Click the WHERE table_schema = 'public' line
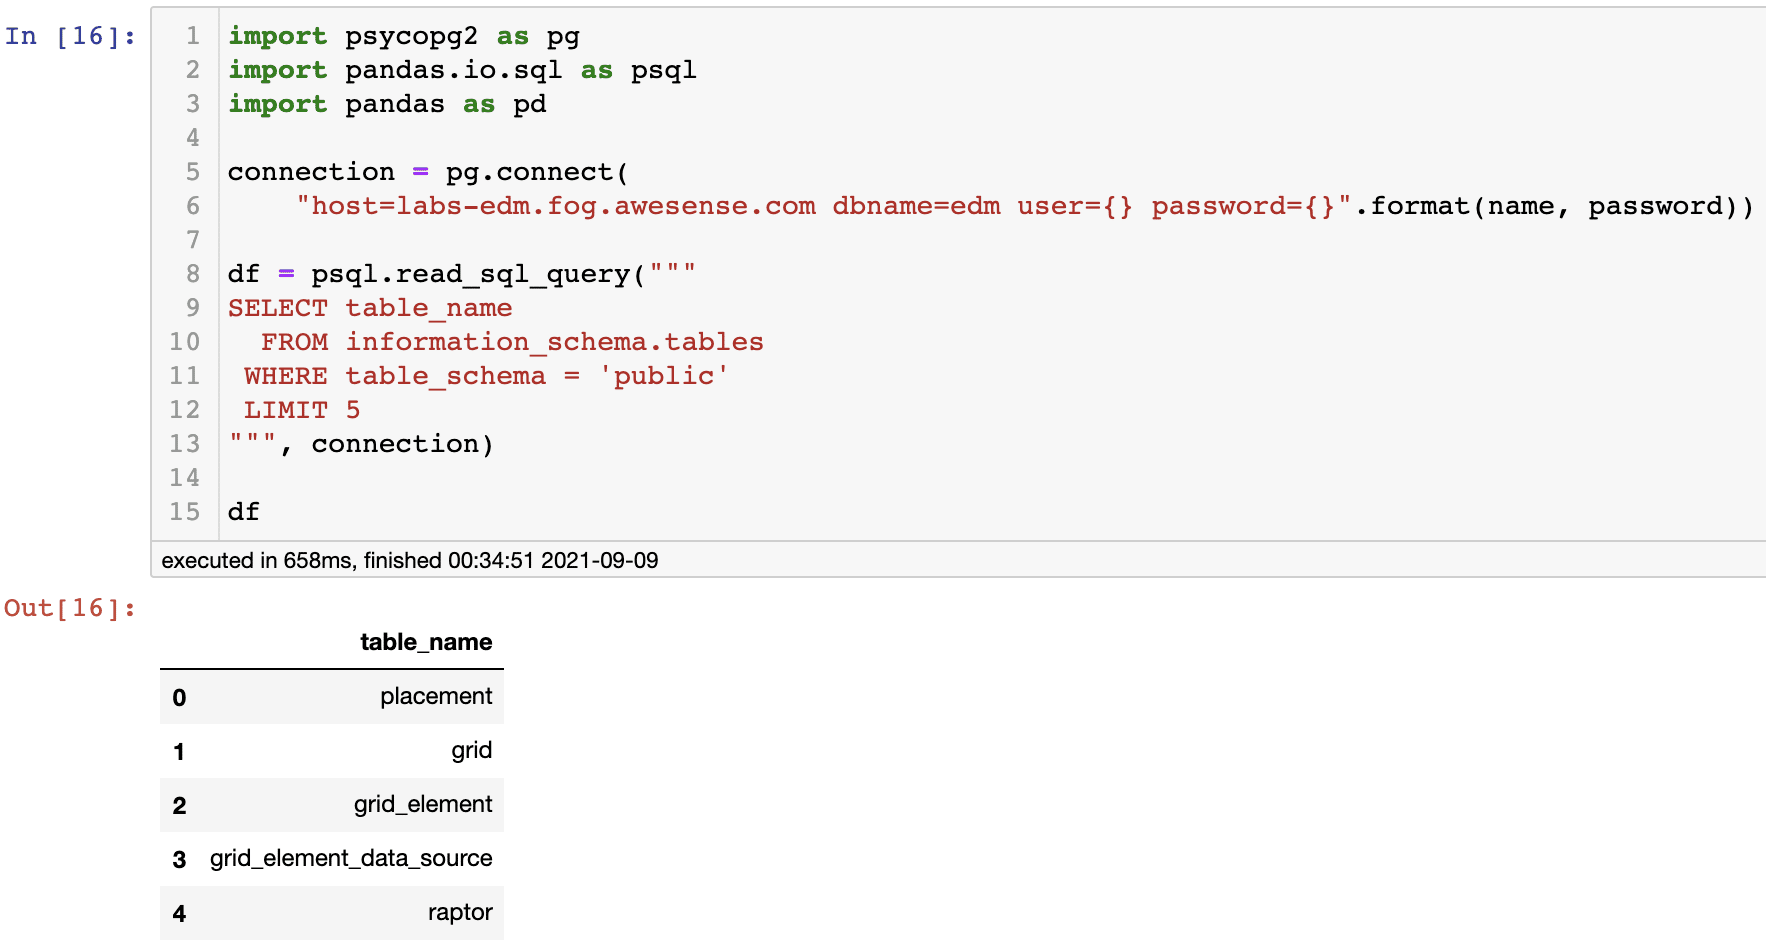The image size is (1766, 952). tap(486, 376)
